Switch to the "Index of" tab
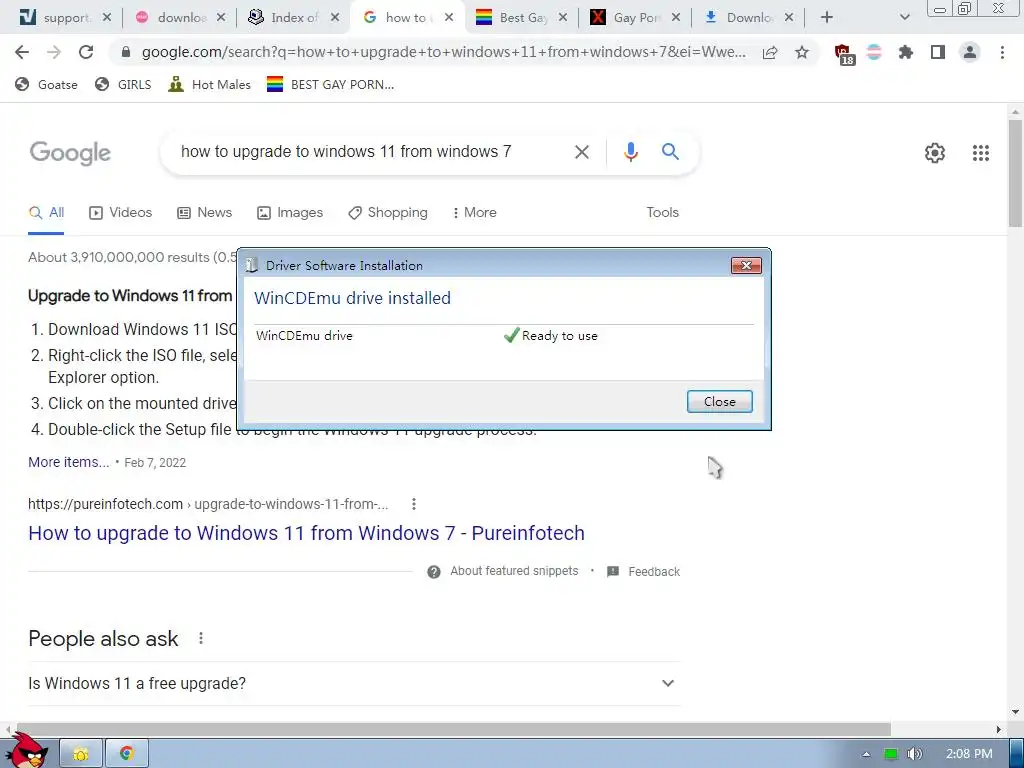1024x768 pixels. pos(294,18)
